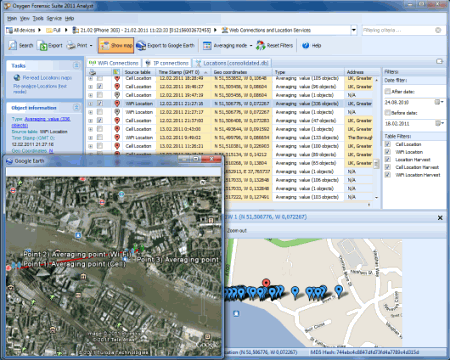This screenshot has height=360, width=450.
Task: Check the box for 12.02.2011 21:27:17 row
Action: (x=100, y=112)
